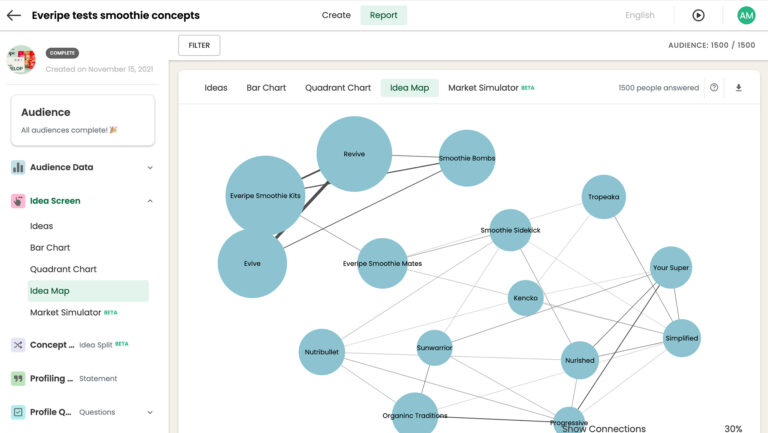The height and width of the screenshot is (433, 768).
Task: Click the Profiling statement quote icon
Action: [18, 379]
